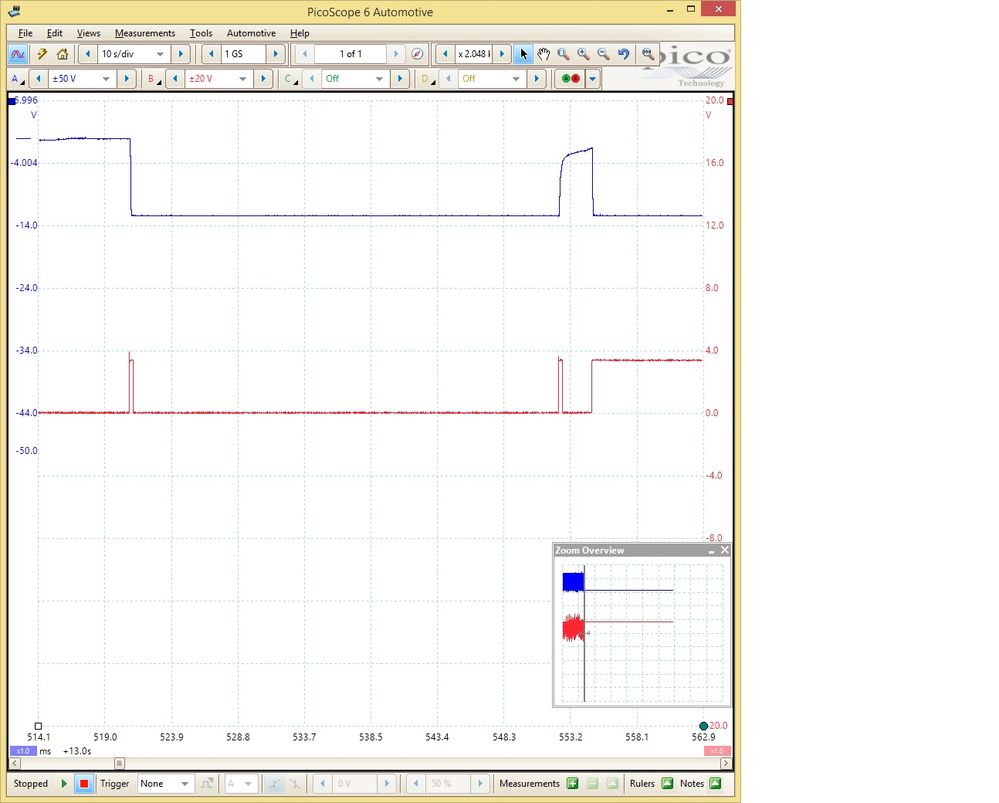Select Scope Mode waveform icon

point(18,54)
